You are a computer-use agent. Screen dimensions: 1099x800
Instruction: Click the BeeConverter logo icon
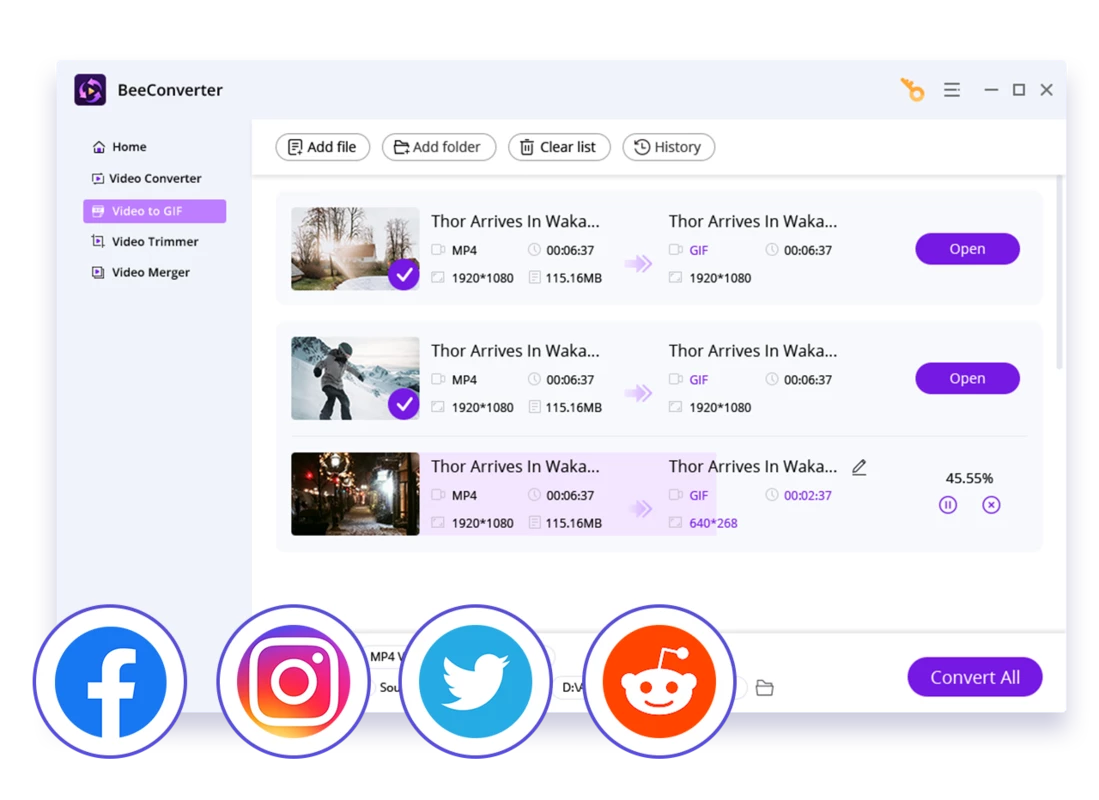90,90
